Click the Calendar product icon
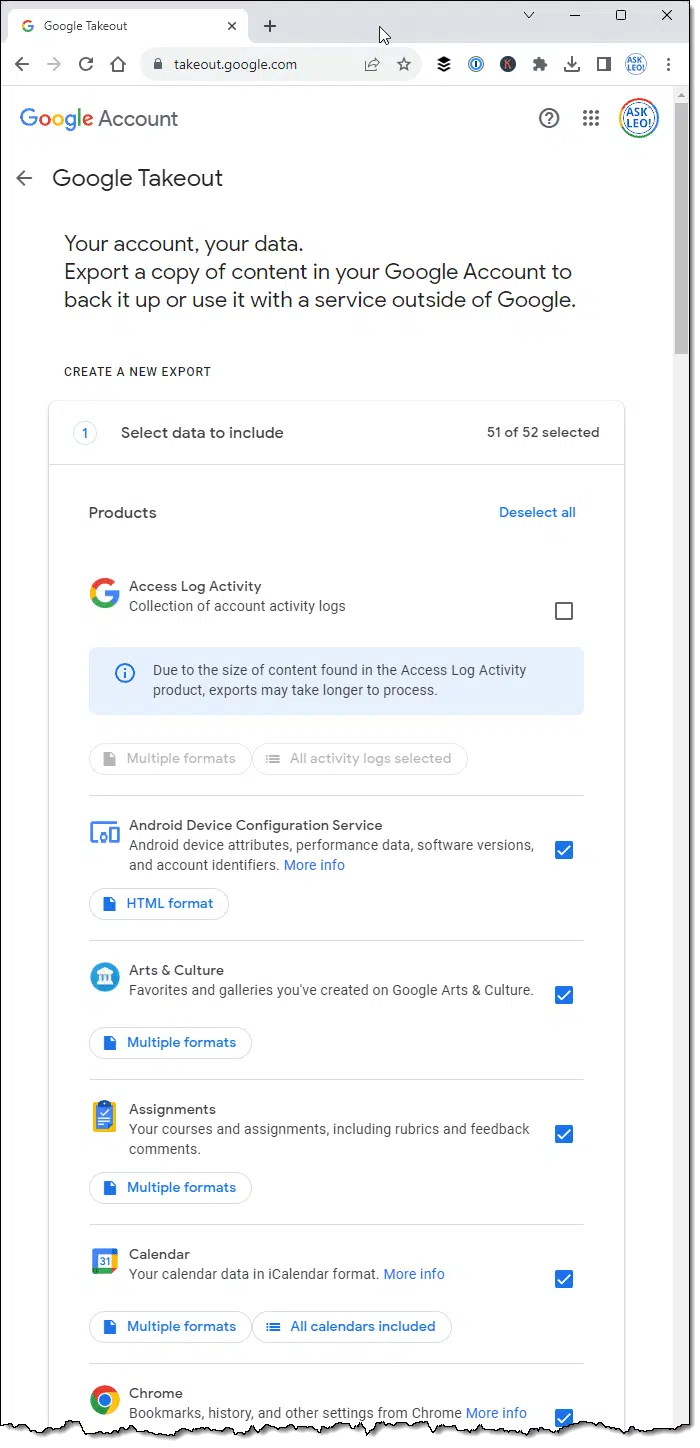This screenshot has height=1448, width=700. [104, 1261]
